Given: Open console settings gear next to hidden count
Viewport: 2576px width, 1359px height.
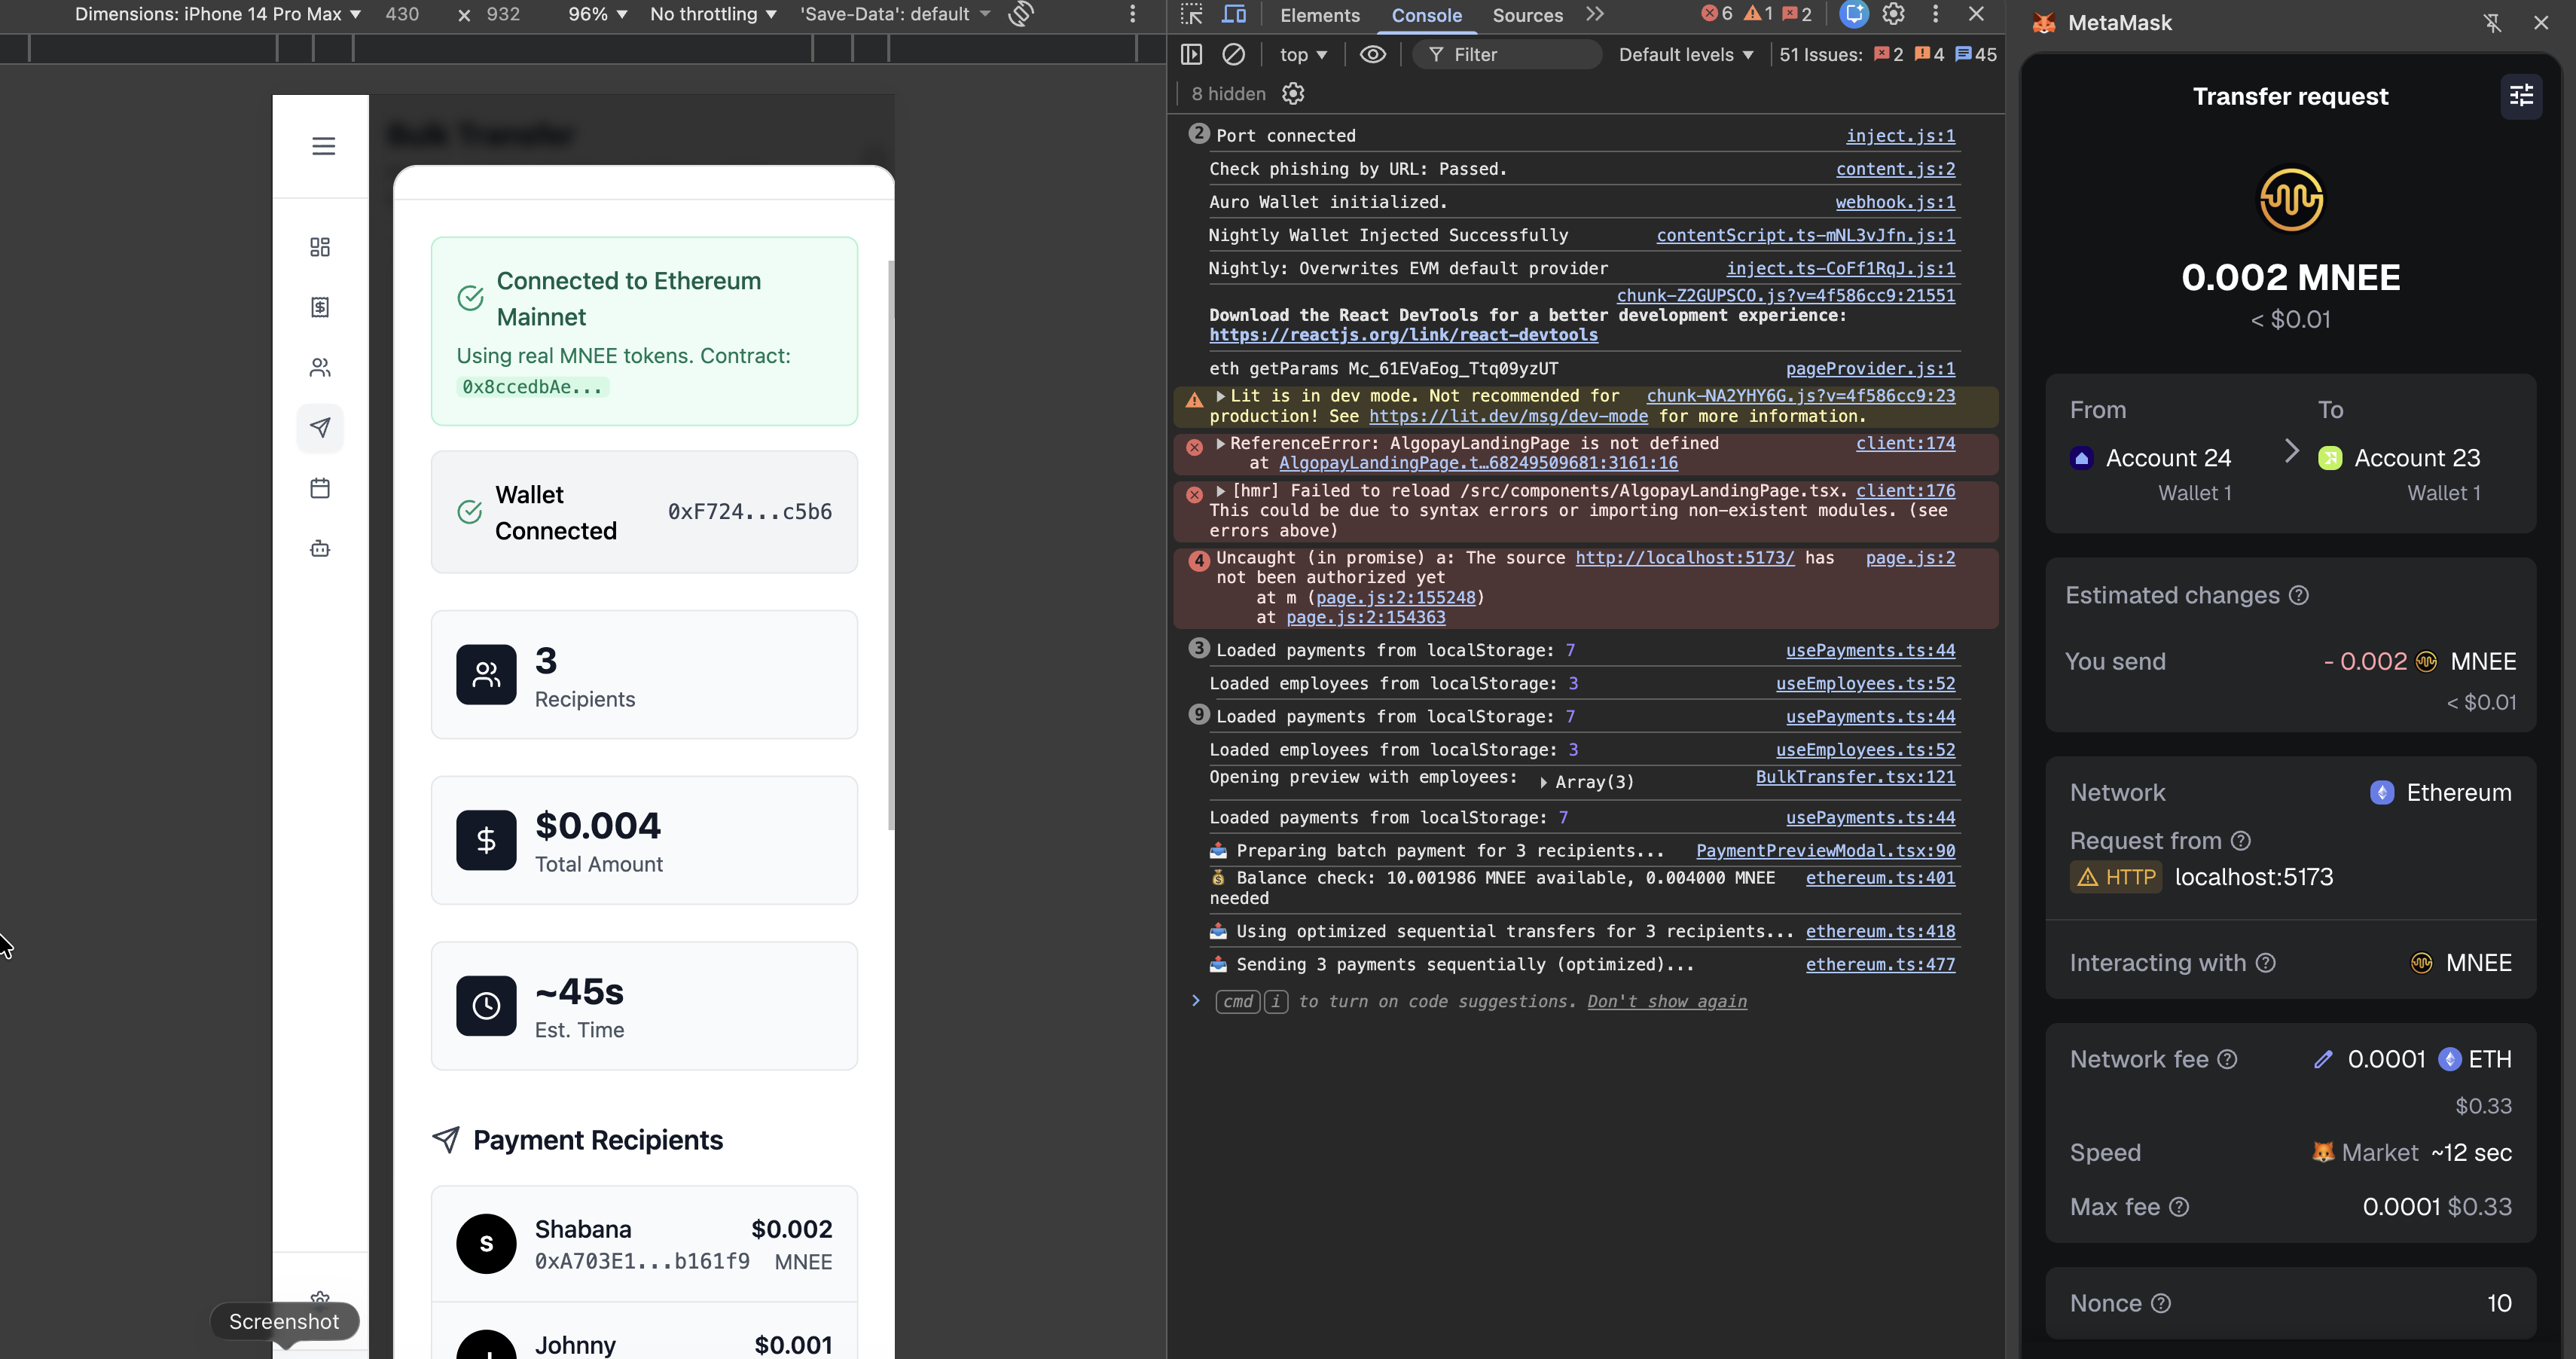Looking at the screenshot, I should [x=1293, y=94].
